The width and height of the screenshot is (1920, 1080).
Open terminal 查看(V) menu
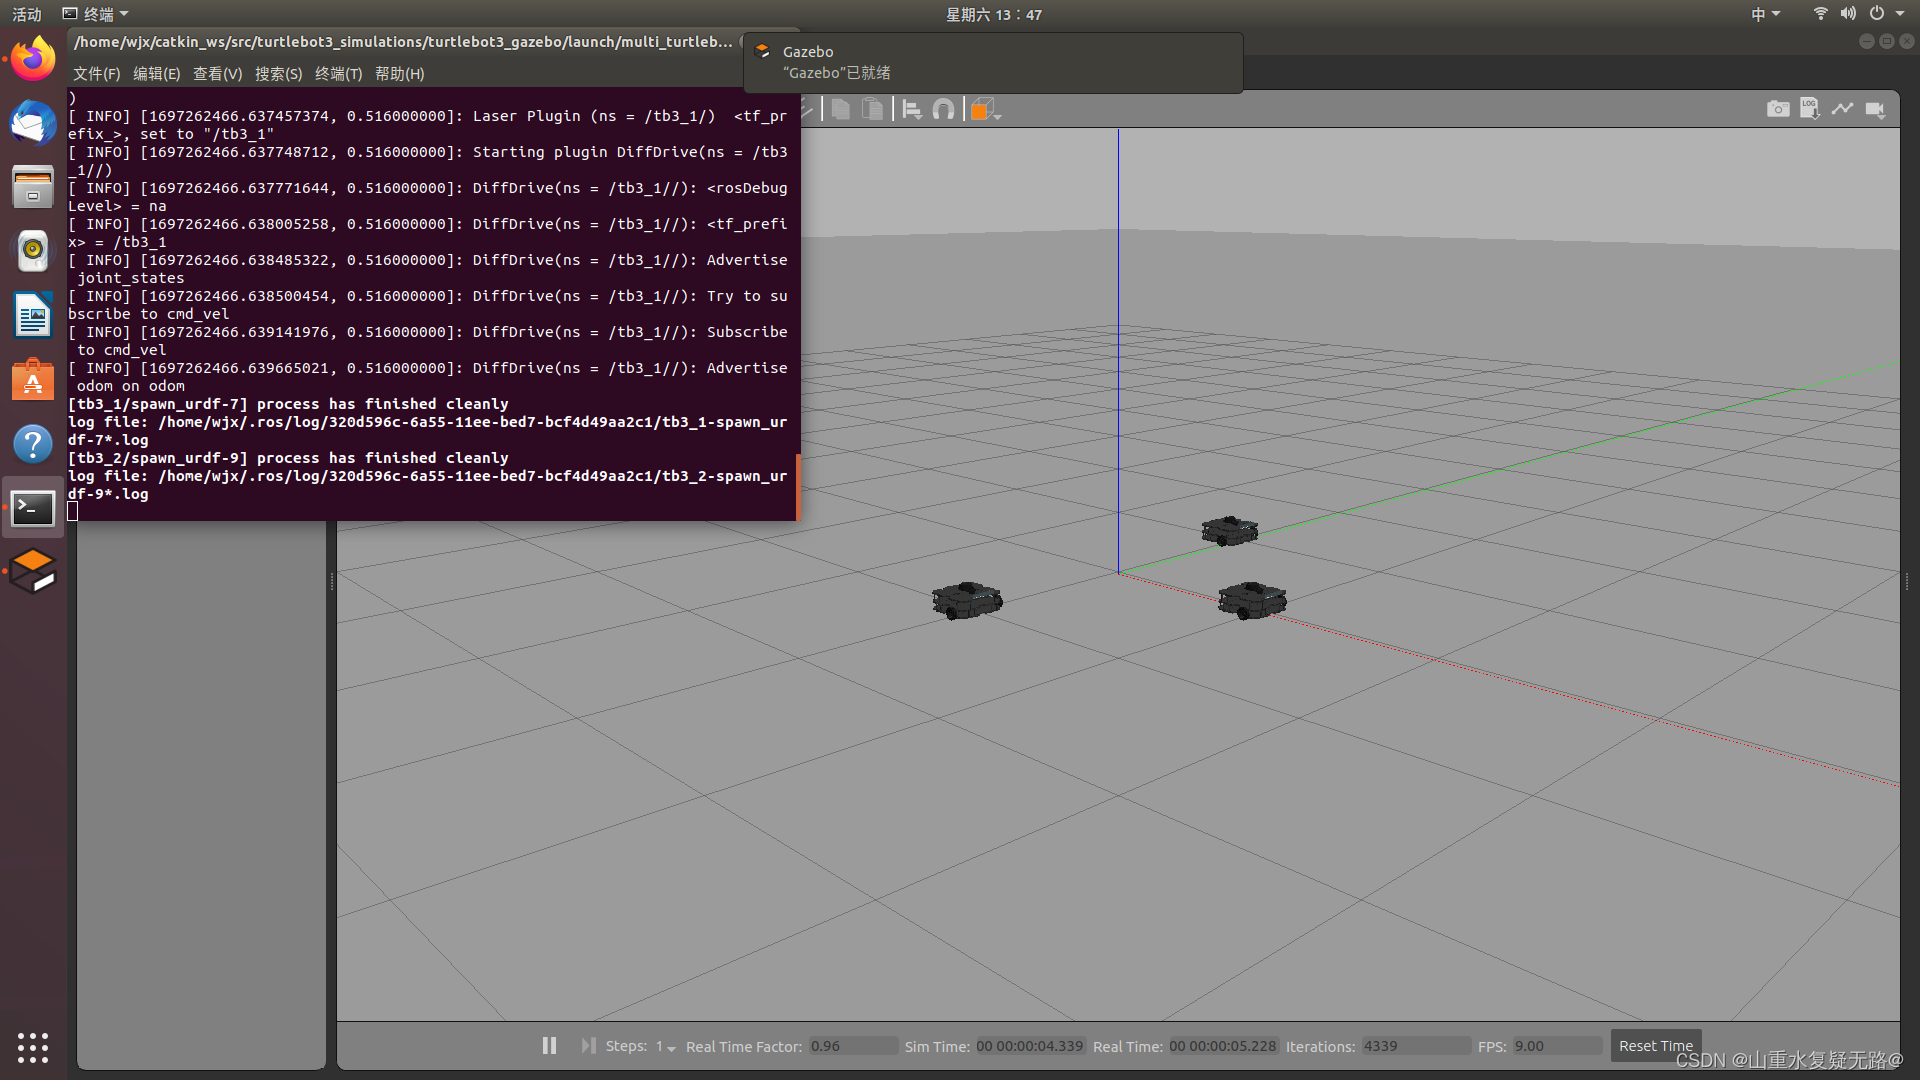[x=217, y=74]
